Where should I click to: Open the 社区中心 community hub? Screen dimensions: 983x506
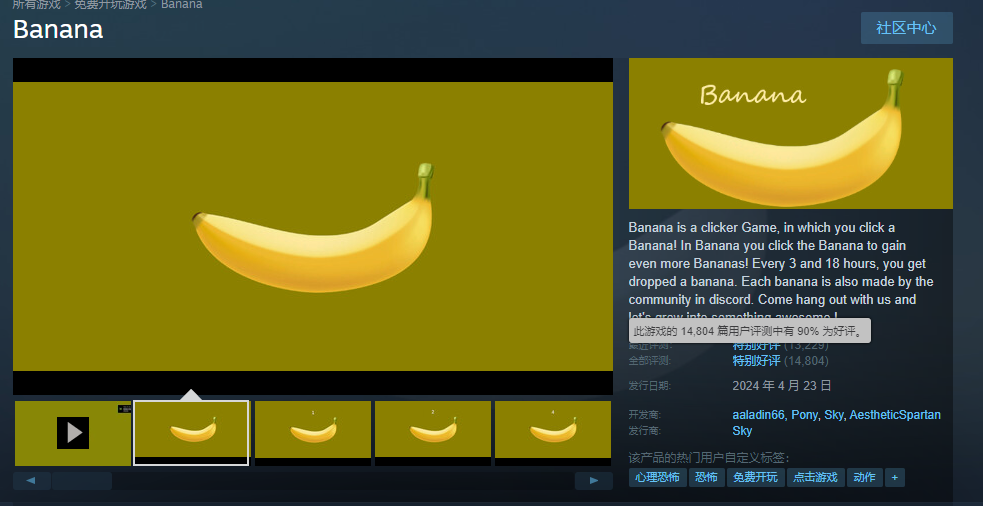click(x=906, y=28)
